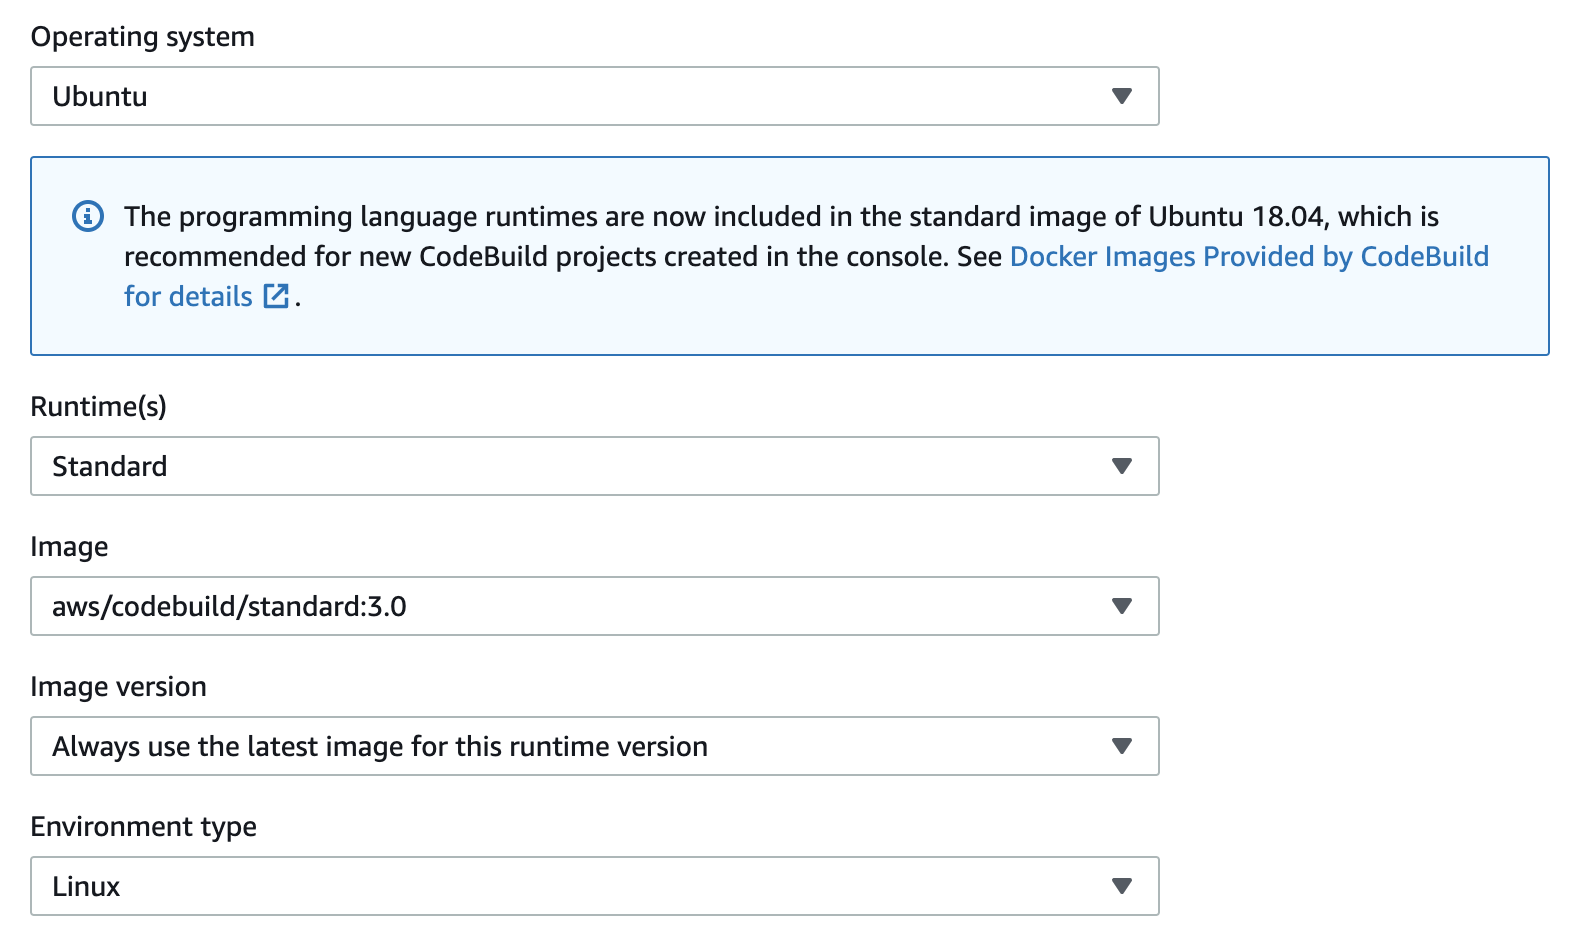Open the Runtime(s) dropdown showing Standard
This screenshot has width=1582, height=950.
595,466
